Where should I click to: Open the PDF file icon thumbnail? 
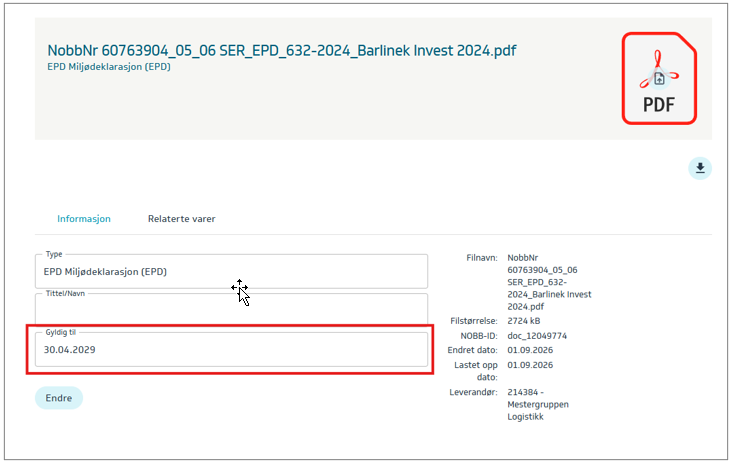(x=659, y=79)
